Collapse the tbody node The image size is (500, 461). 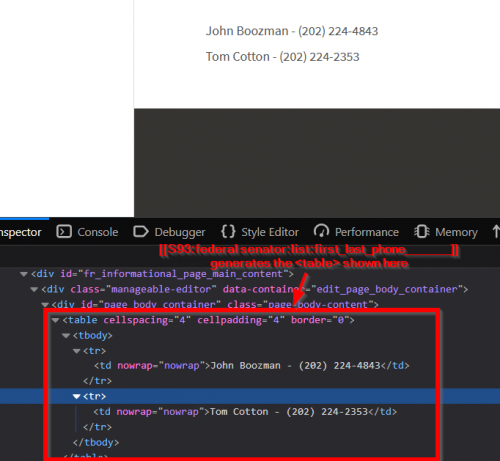click(x=66, y=336)
